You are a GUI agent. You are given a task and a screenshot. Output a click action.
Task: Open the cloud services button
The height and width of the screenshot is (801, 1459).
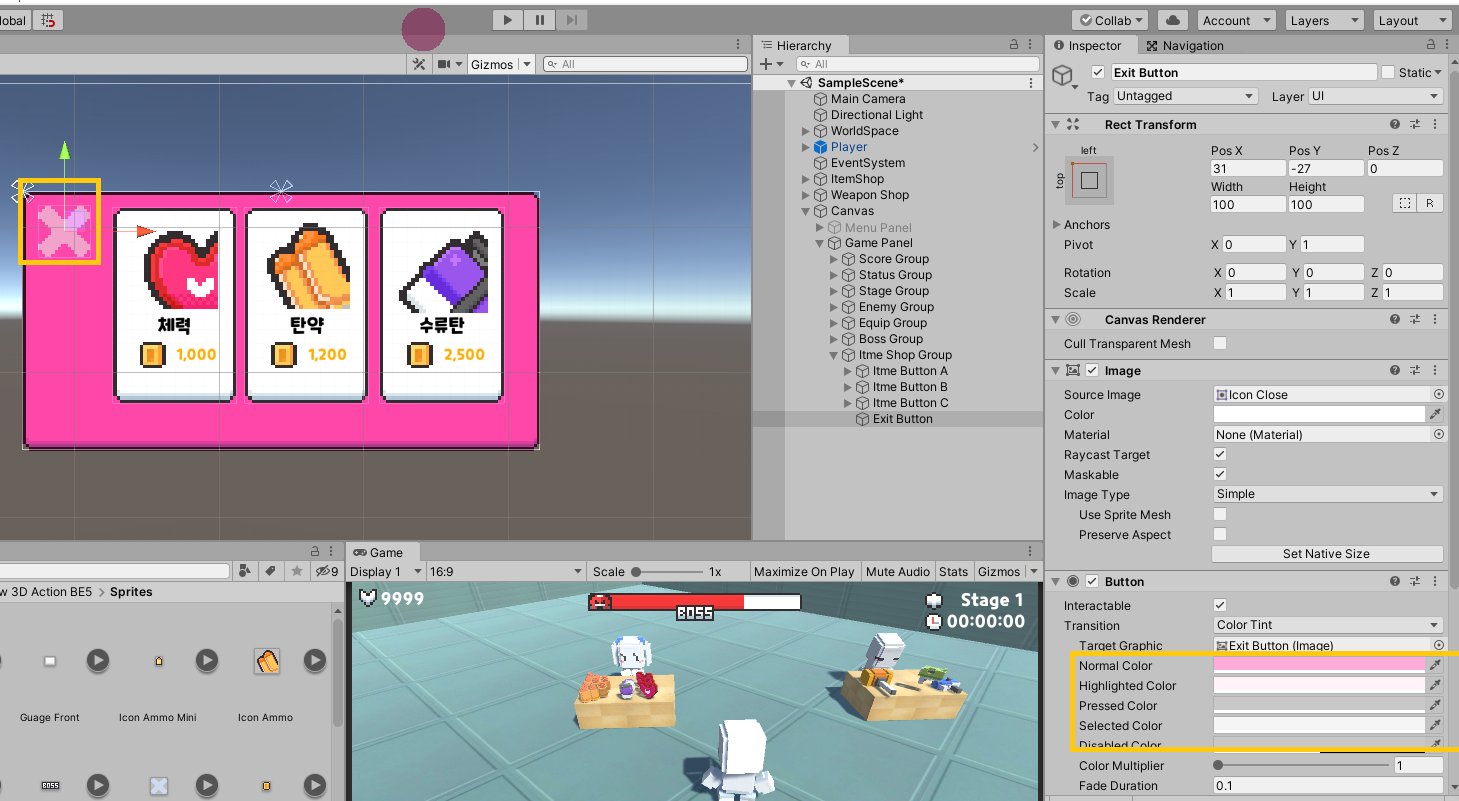tap(1173, 20)
